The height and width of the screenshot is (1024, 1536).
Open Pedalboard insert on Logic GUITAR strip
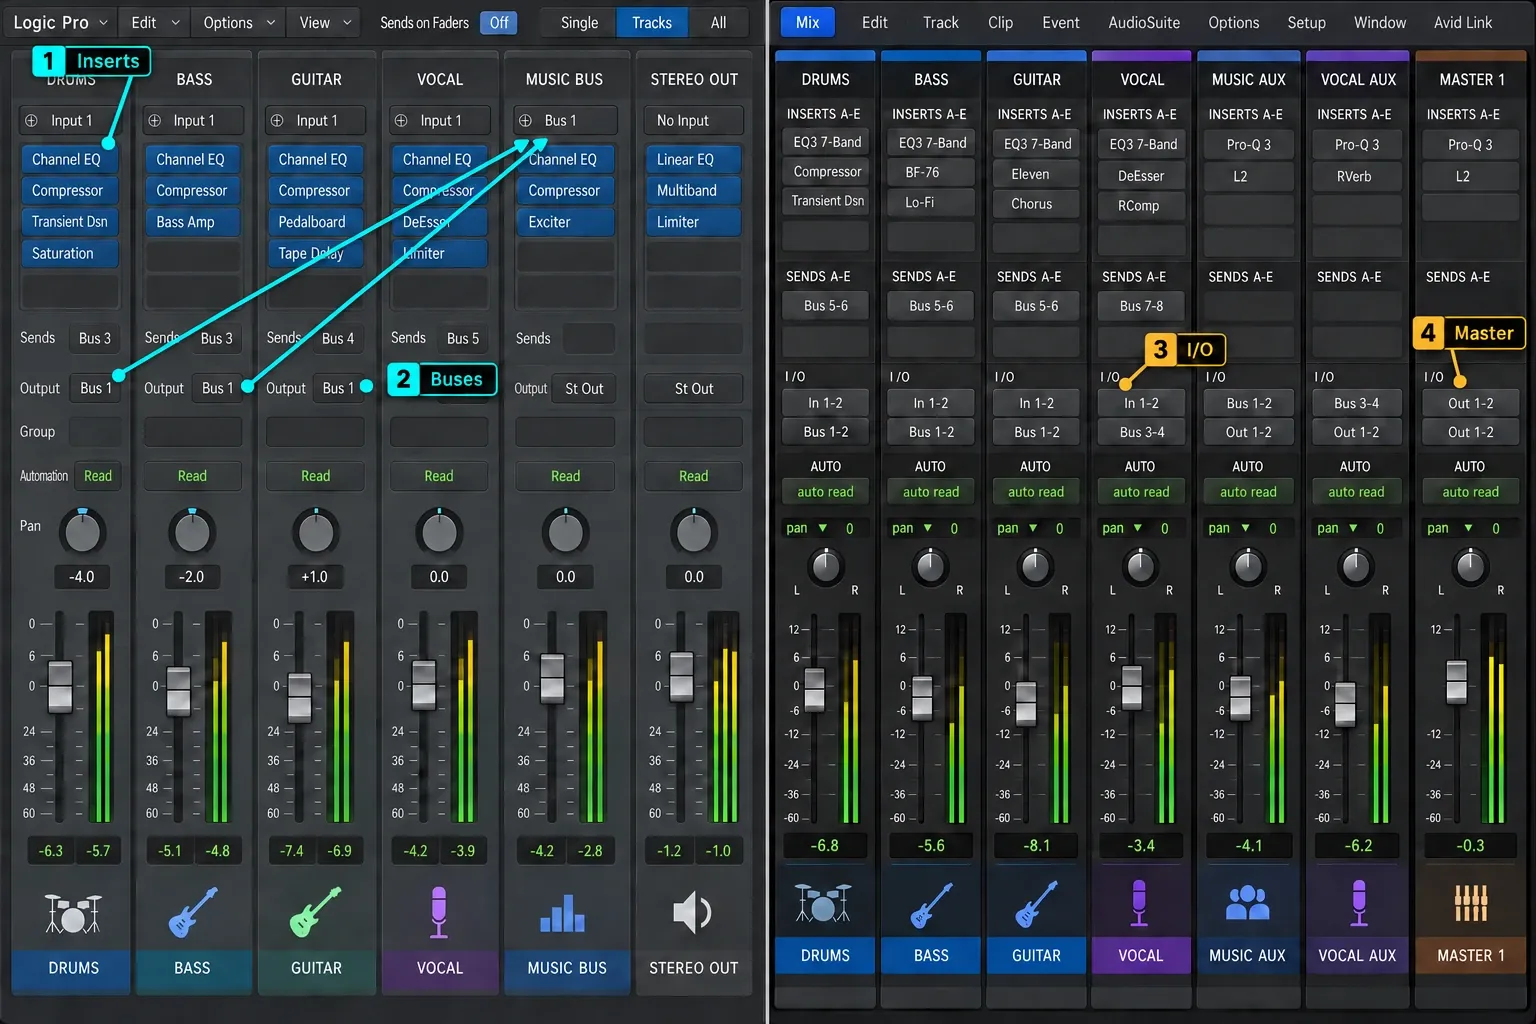pyautogui.click(x=316, y=222)
